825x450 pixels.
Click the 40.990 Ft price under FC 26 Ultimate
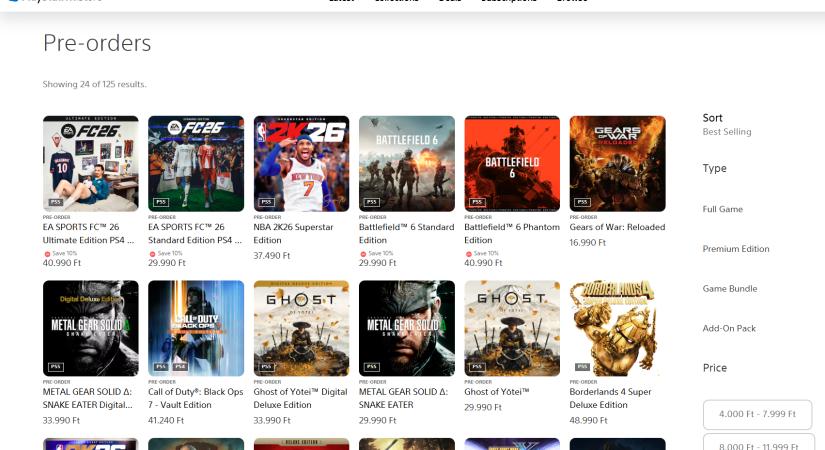coord(62,263)
